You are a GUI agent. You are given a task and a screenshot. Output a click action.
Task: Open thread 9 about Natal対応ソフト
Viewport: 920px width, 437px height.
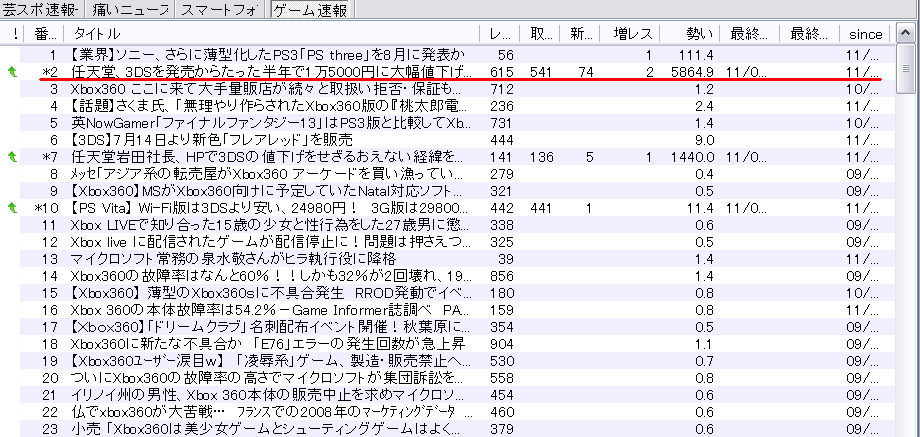click(268, 191)
